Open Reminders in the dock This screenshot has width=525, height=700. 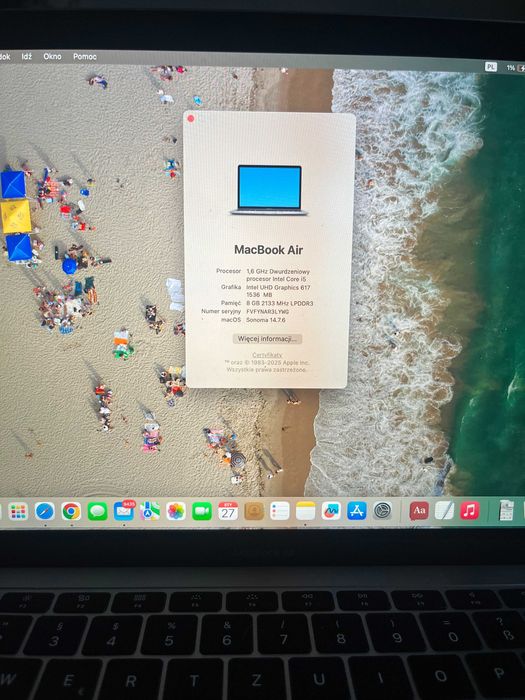(x=279, y=511)
